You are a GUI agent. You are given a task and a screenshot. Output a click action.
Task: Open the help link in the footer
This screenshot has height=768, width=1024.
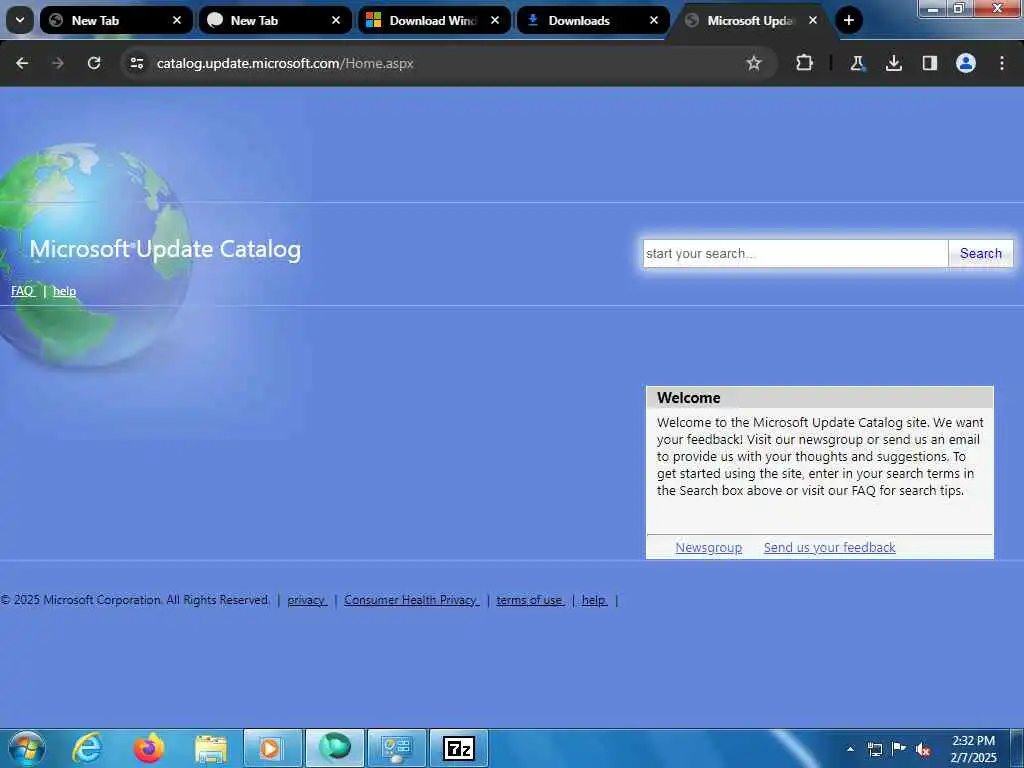click(x=594, y=600)
